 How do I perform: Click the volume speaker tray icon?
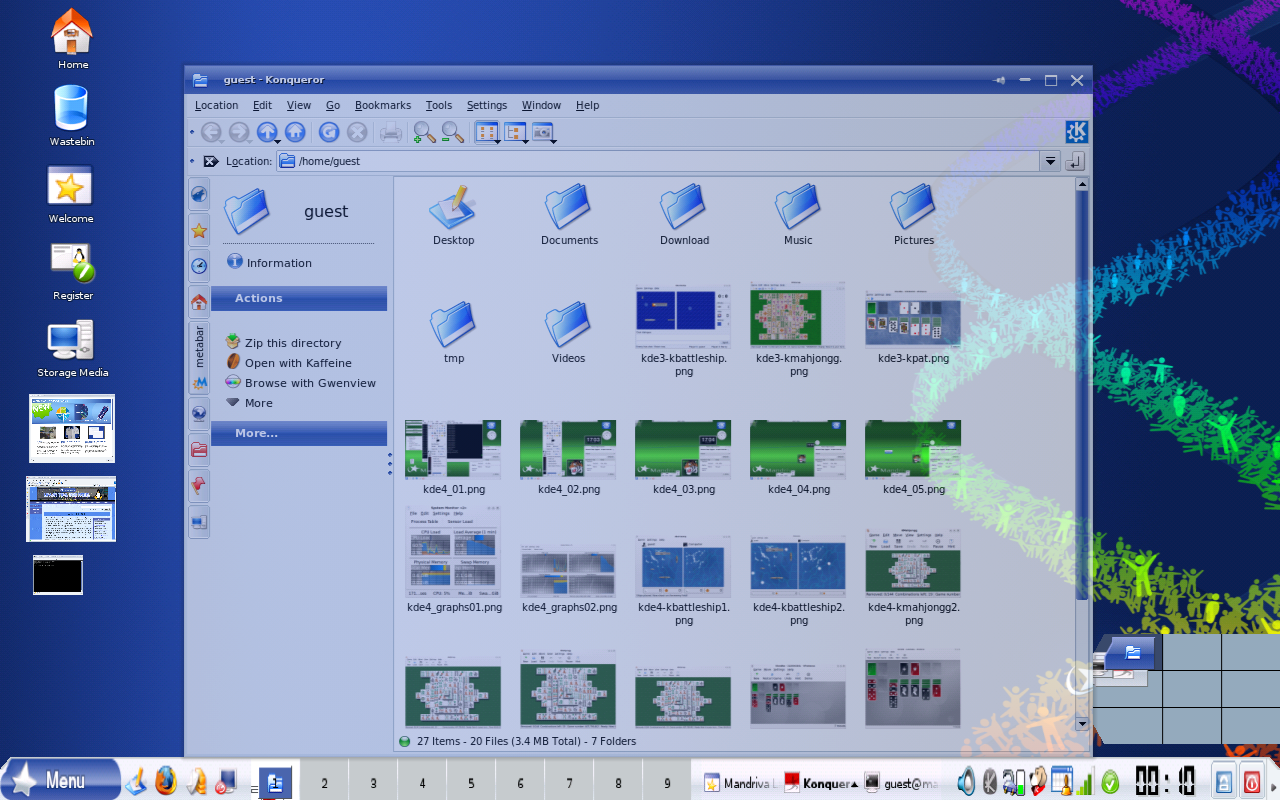967,781
